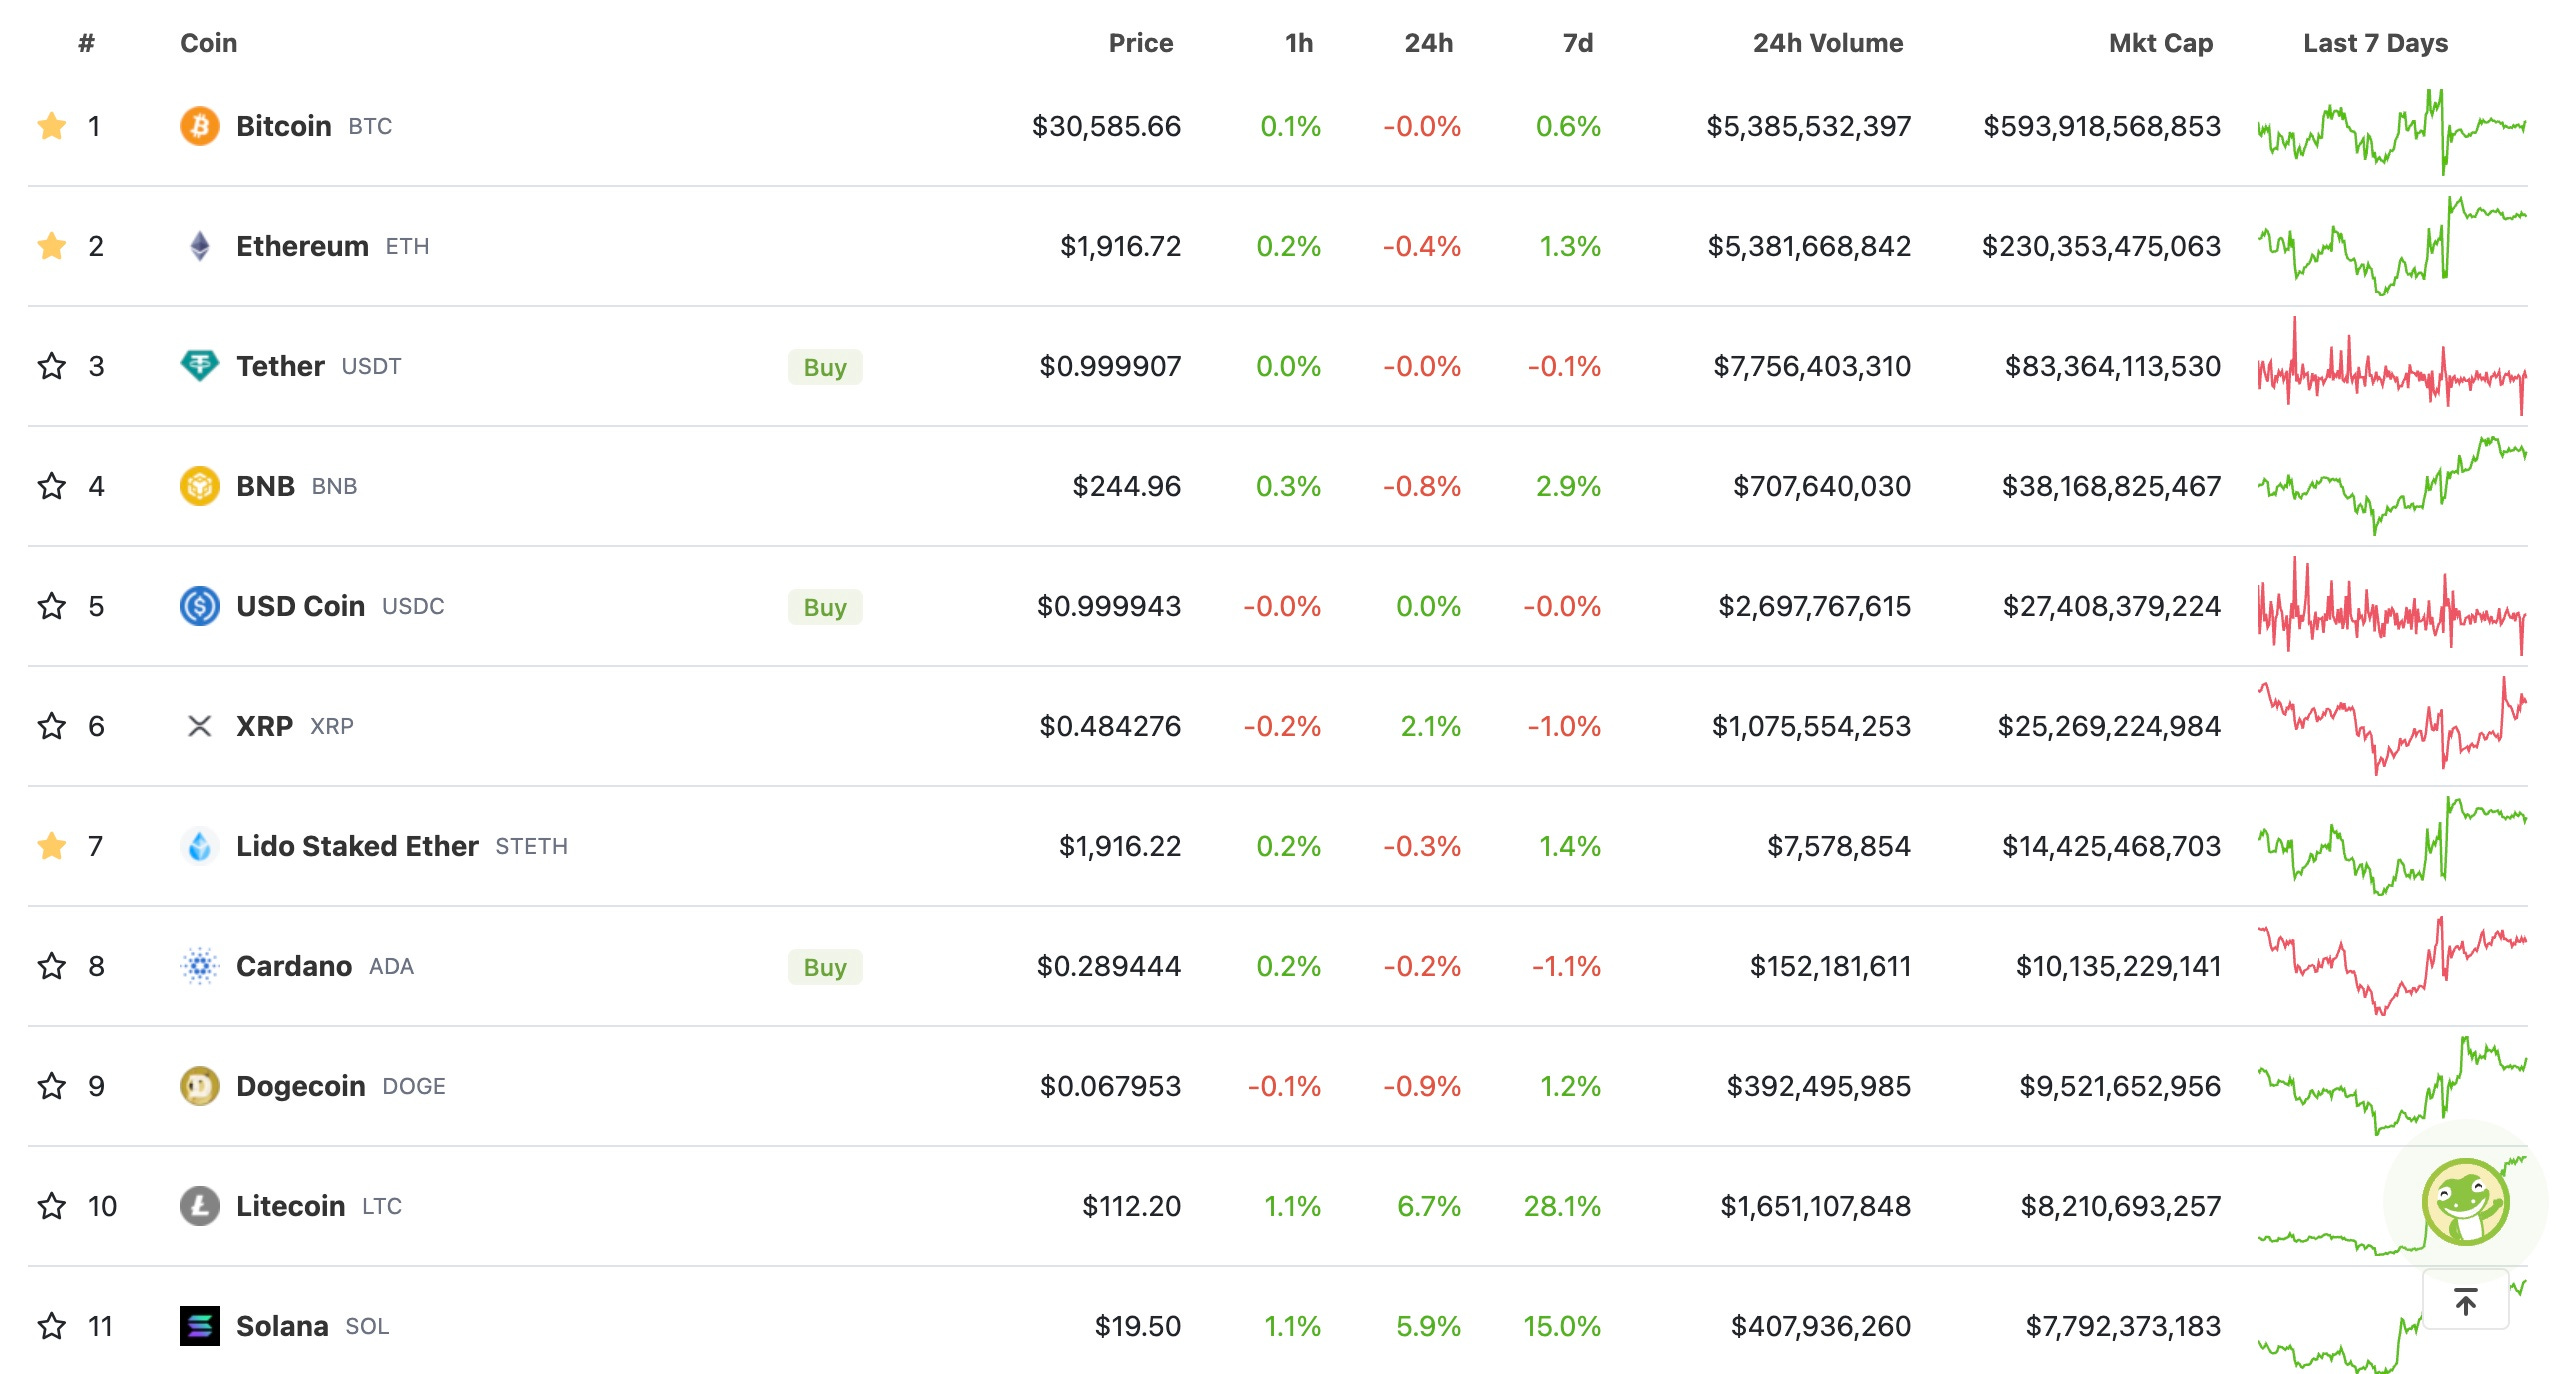2558x1374 pixels.
Task: Sort by the 7d change column
Action: coord(1577,43)
